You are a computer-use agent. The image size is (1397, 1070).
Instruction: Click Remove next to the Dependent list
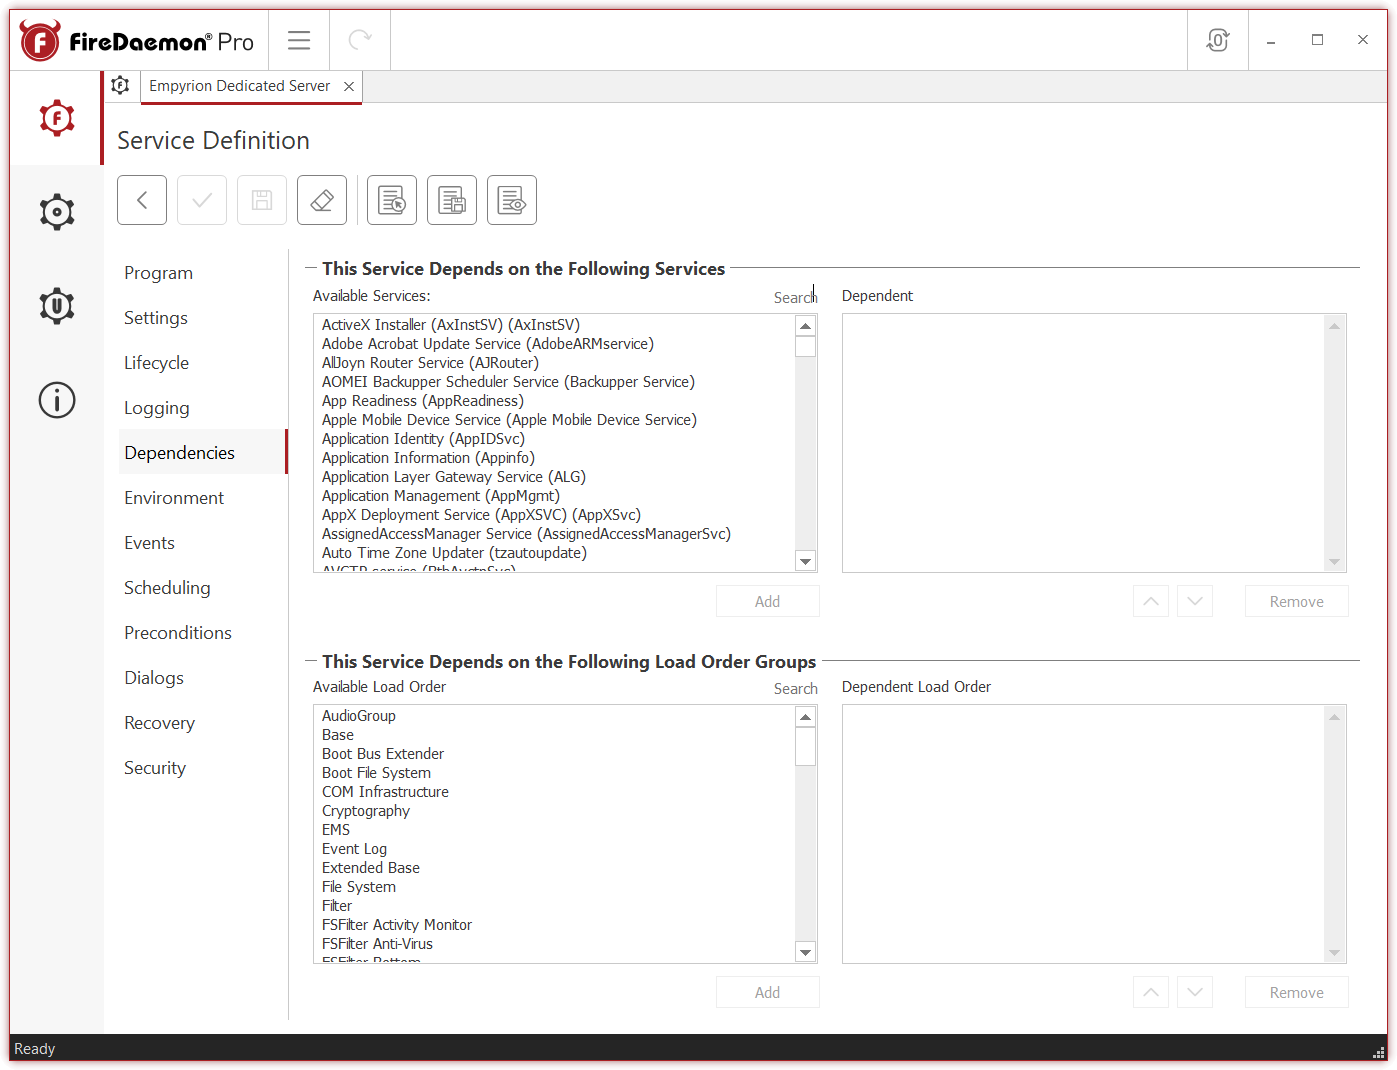1296,601
